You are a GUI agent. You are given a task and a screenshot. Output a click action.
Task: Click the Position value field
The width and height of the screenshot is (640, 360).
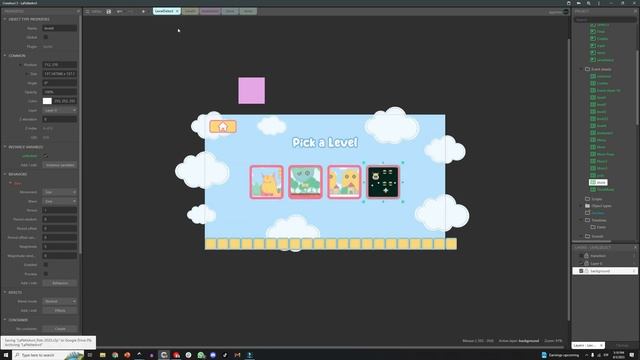pyautogui.click(x=60, y=64)
